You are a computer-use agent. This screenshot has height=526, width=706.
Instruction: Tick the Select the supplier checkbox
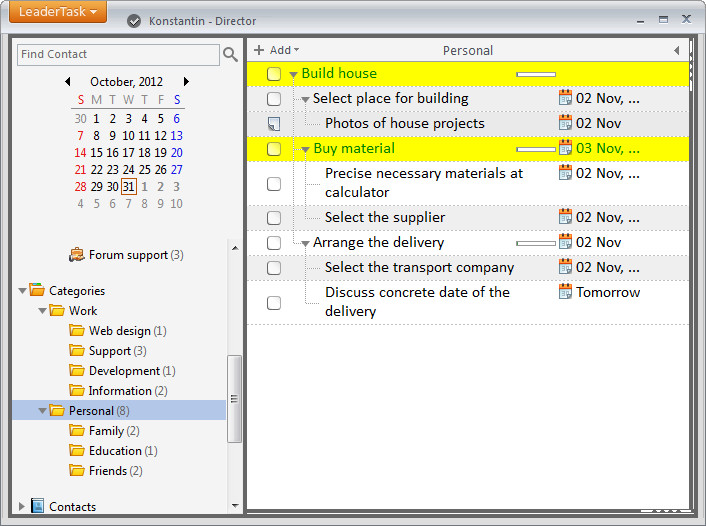(274, 218)
